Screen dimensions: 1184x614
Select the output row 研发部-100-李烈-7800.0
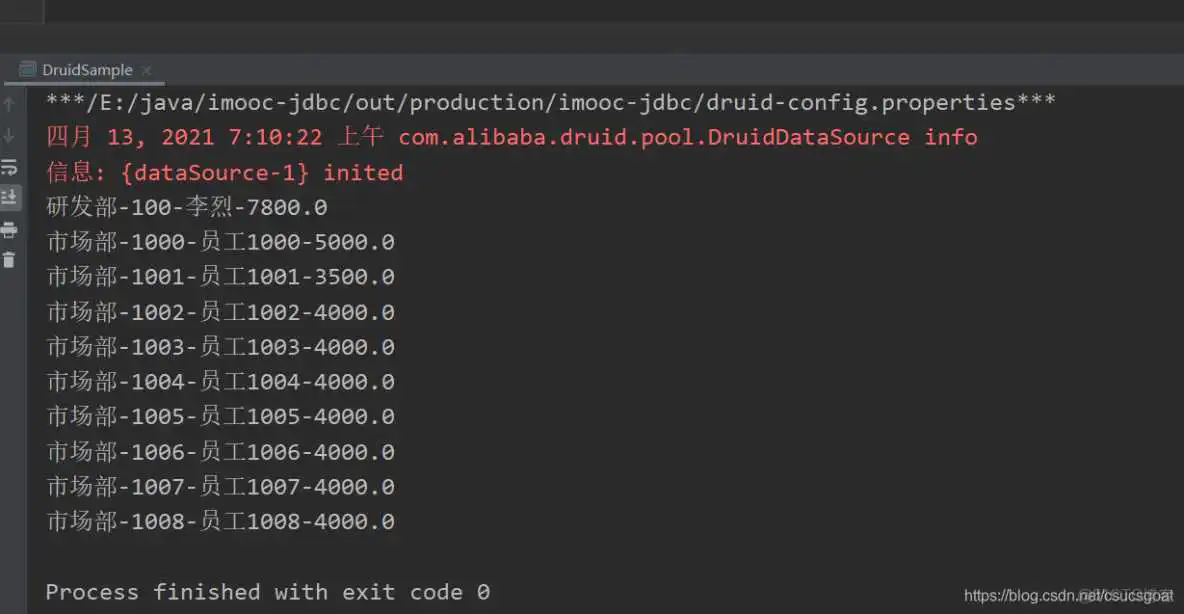click(187, 207)
